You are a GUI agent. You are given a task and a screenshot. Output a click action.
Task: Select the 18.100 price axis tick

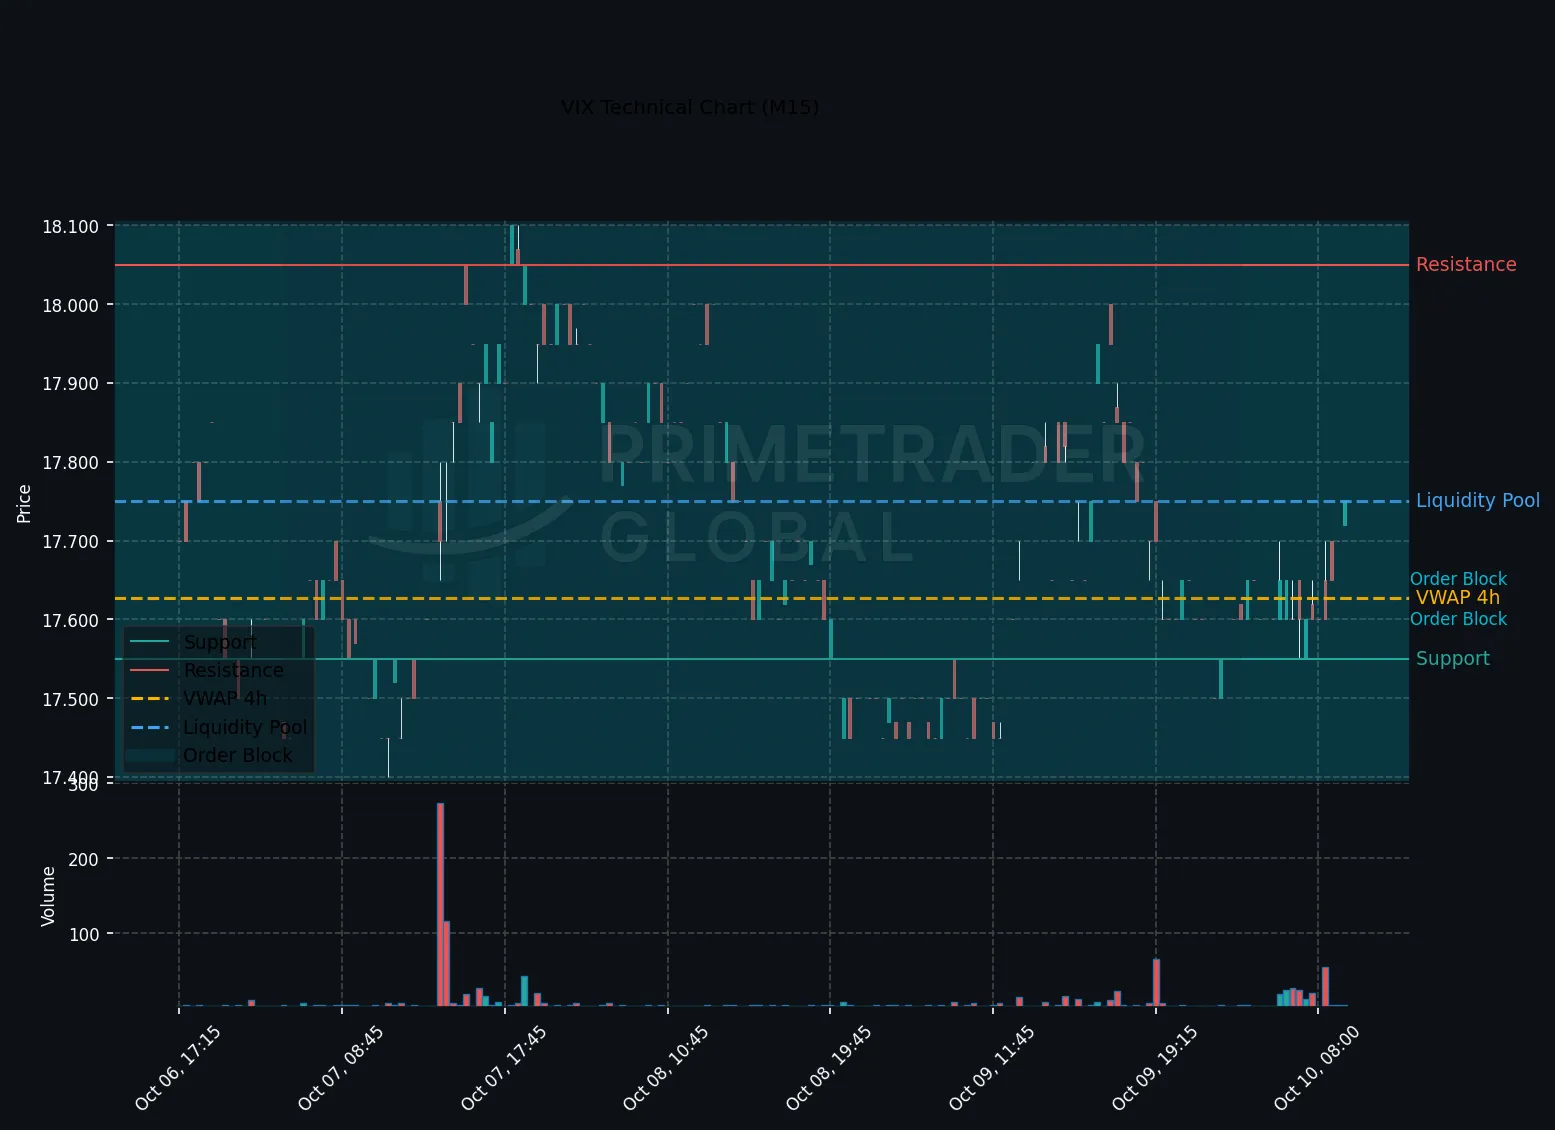70,226
